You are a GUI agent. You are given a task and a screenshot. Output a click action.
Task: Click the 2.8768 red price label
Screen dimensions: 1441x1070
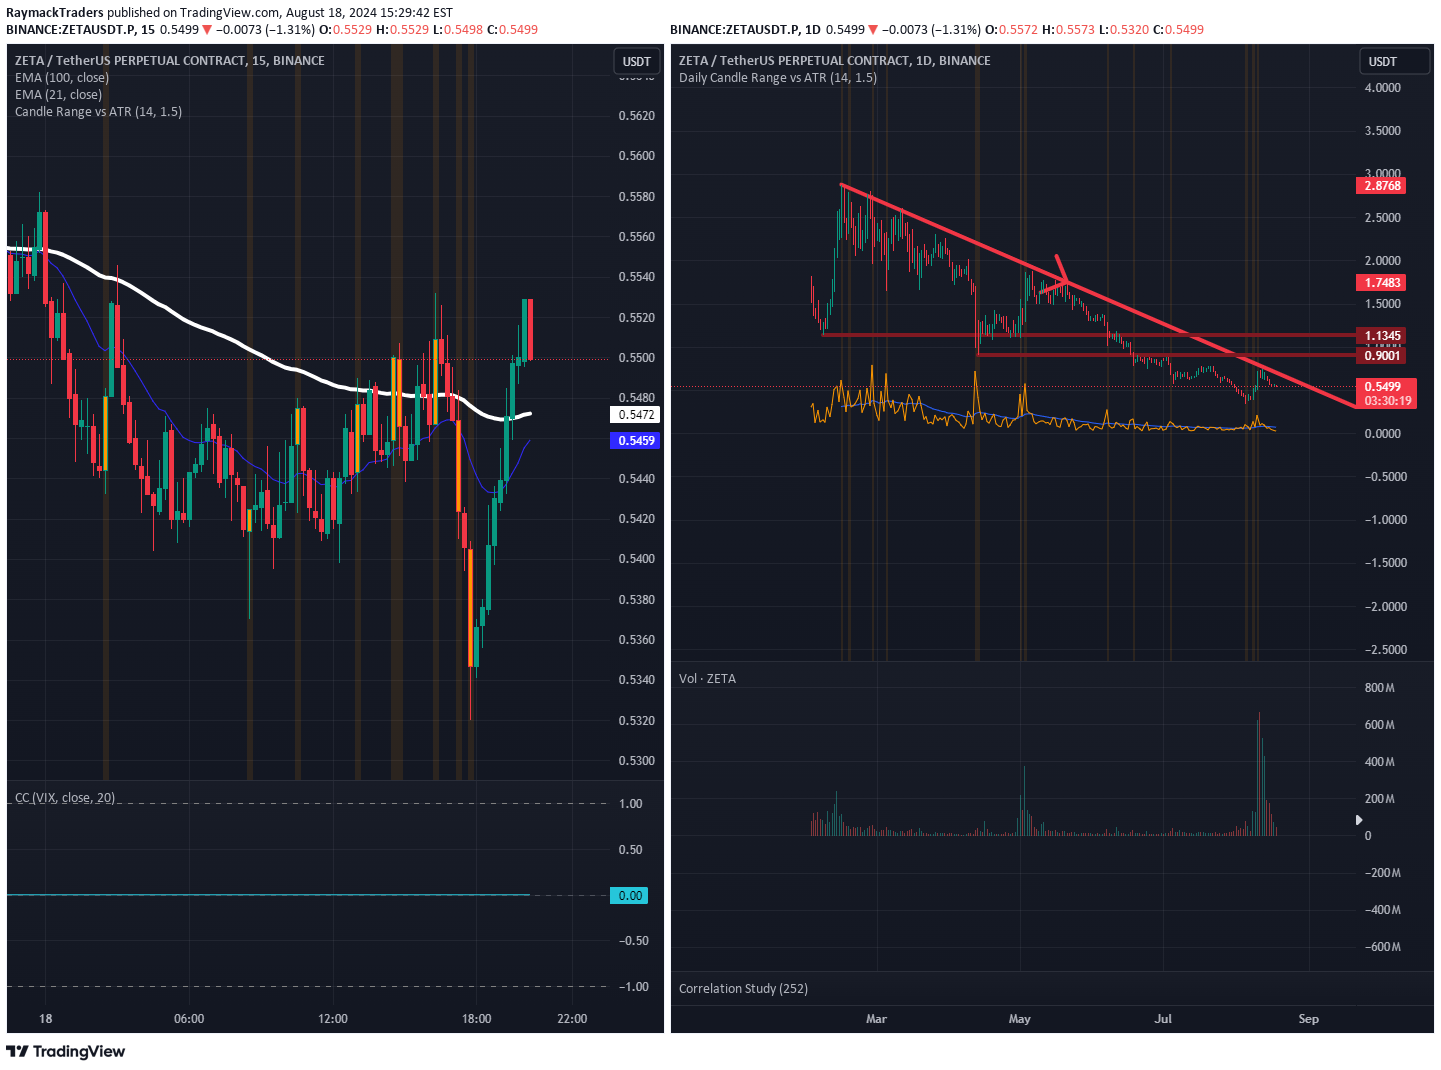1382,186
